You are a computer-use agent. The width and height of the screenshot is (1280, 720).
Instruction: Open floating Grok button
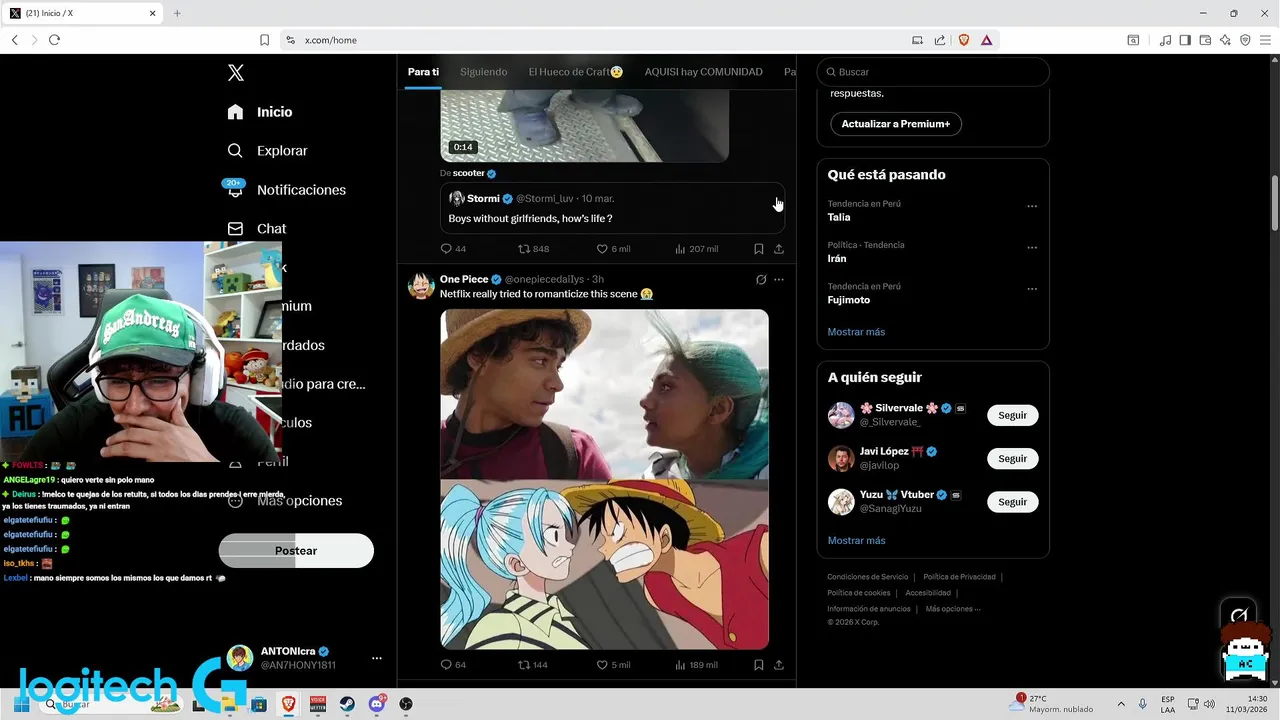pos(1239,615)
